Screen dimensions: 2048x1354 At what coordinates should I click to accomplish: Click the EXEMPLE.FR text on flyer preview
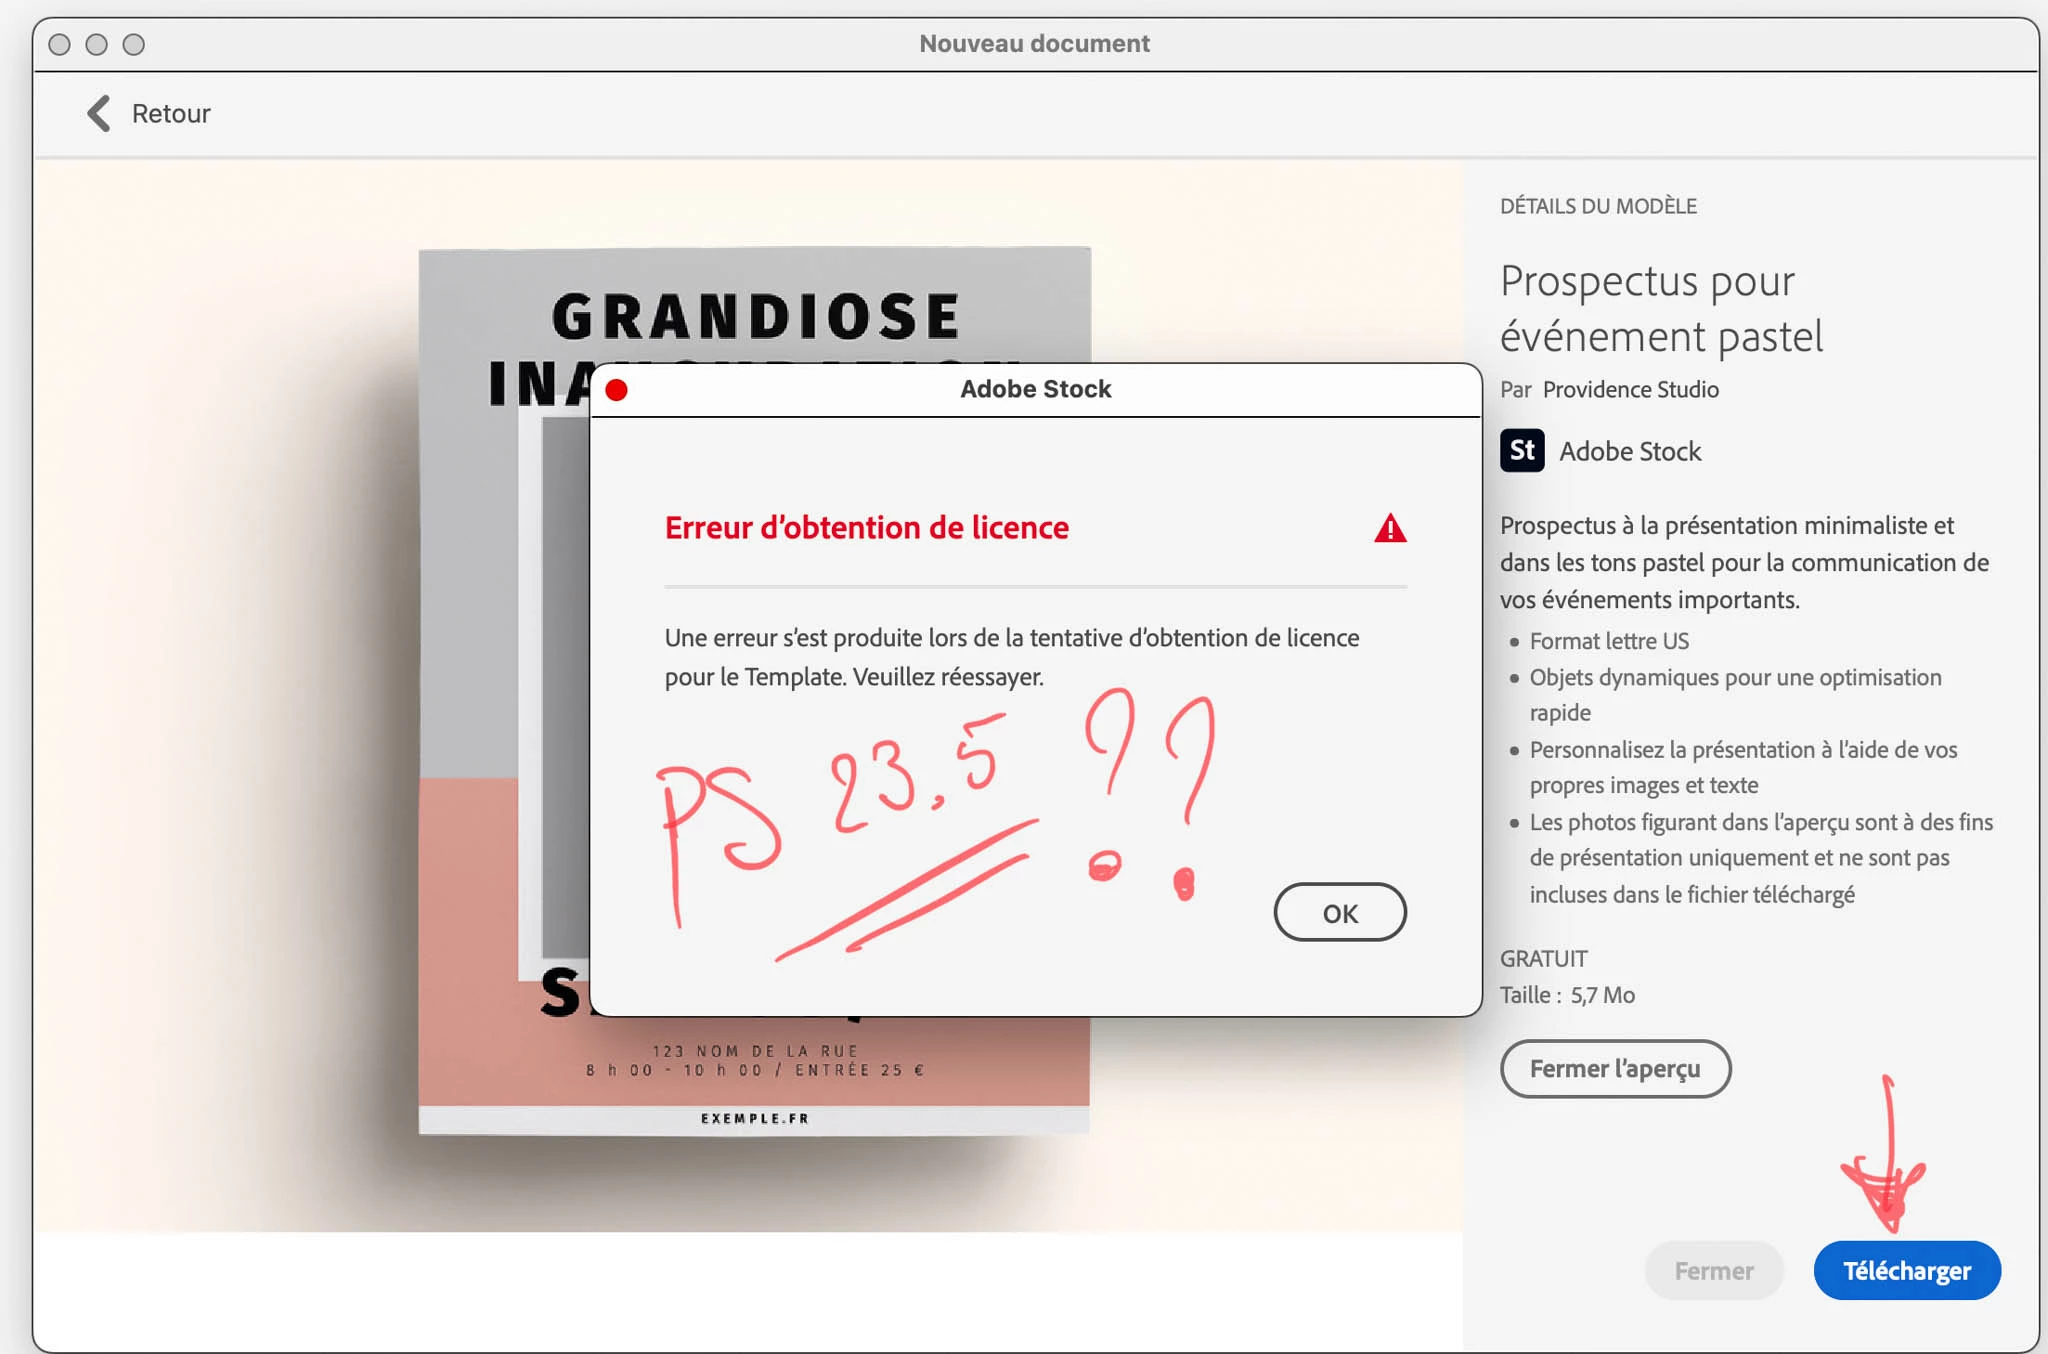pyautogui.click(x=754, y=1118)
